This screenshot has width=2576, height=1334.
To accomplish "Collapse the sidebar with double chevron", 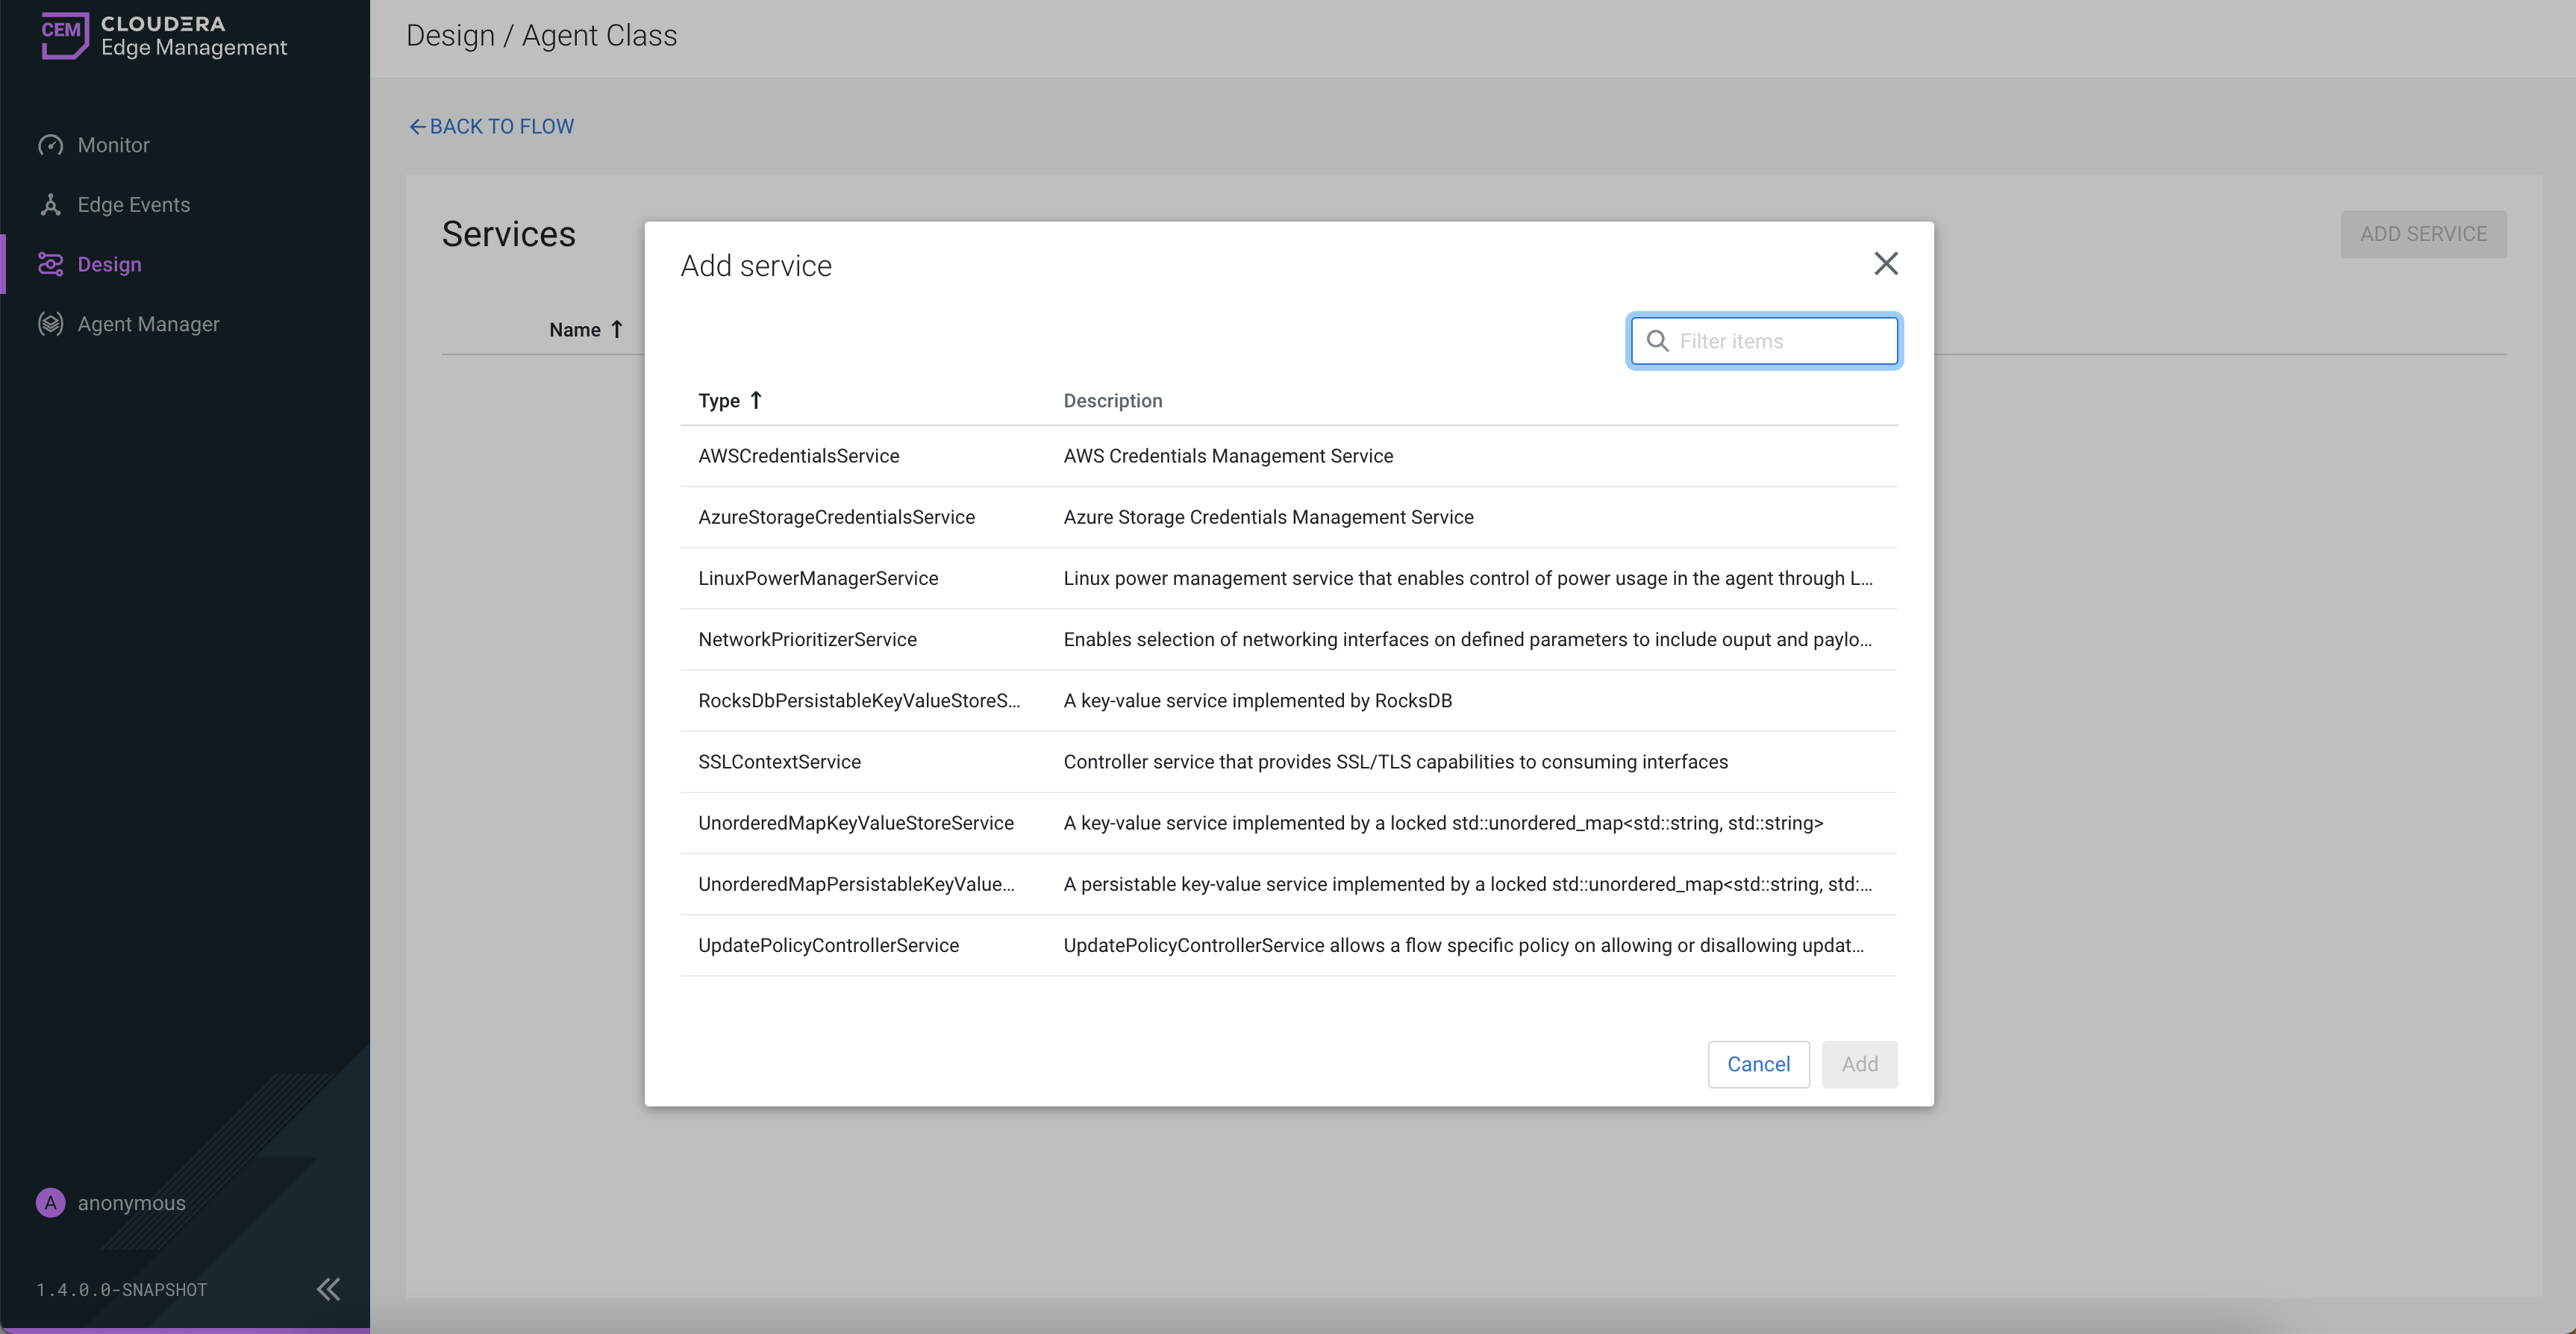I will [x=328, y=1289].
